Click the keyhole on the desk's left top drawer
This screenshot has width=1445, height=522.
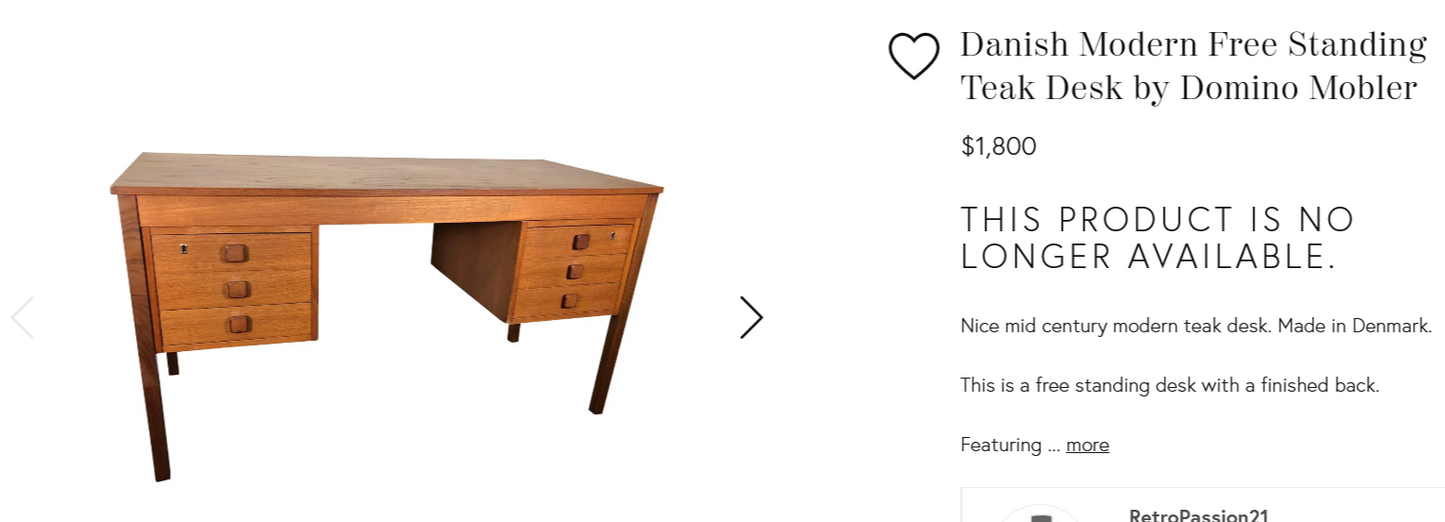(x=184, y=248)
